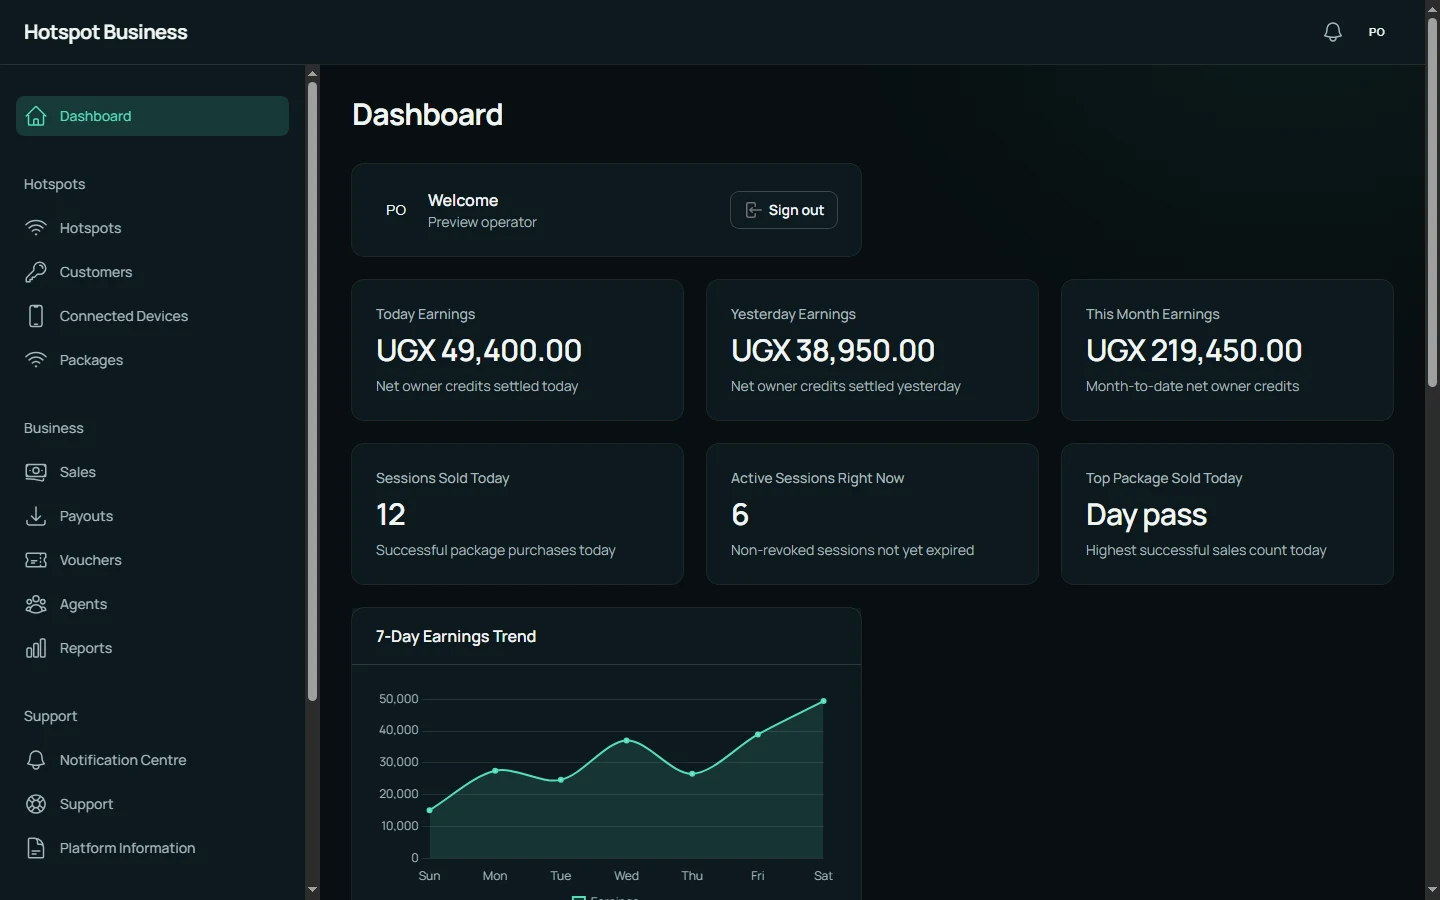
Task: Select the Active Sessions Right Now card
Action: click(x=872, y=514)
